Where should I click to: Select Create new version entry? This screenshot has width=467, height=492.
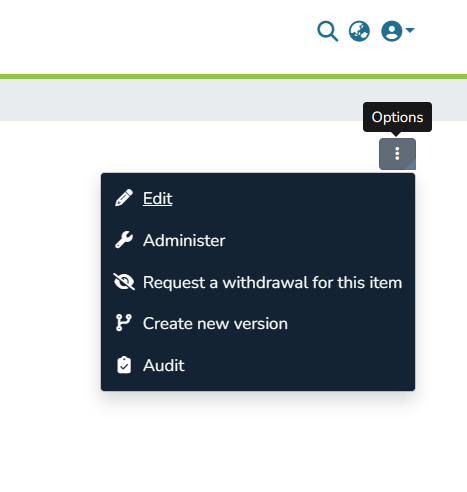[215, 323]
